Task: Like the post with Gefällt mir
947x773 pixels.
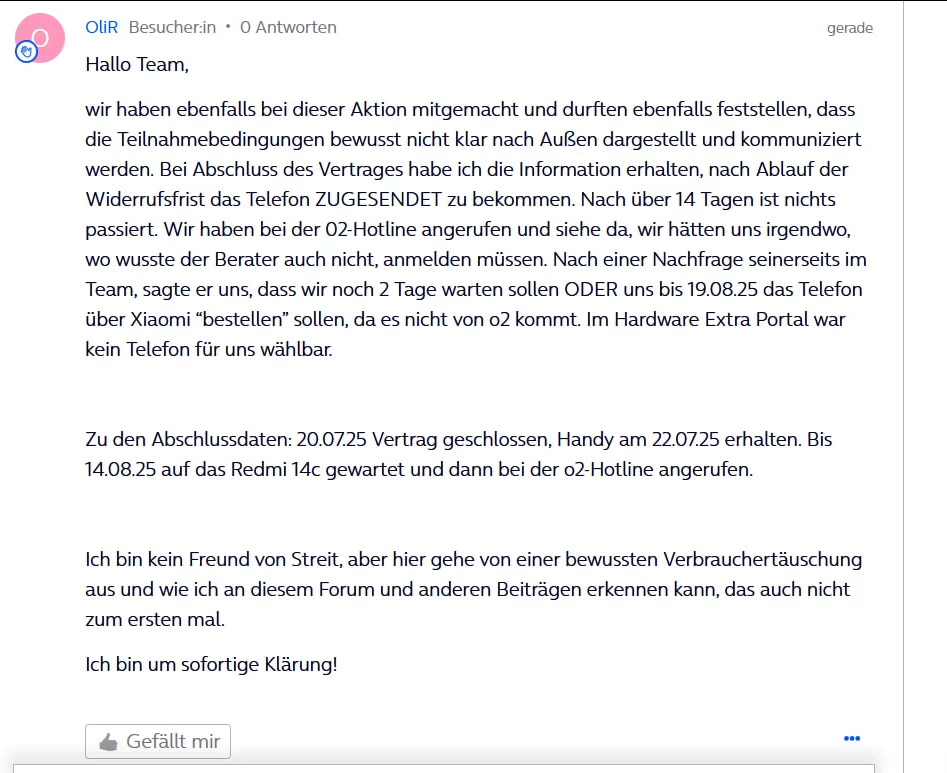Action: 158,741
